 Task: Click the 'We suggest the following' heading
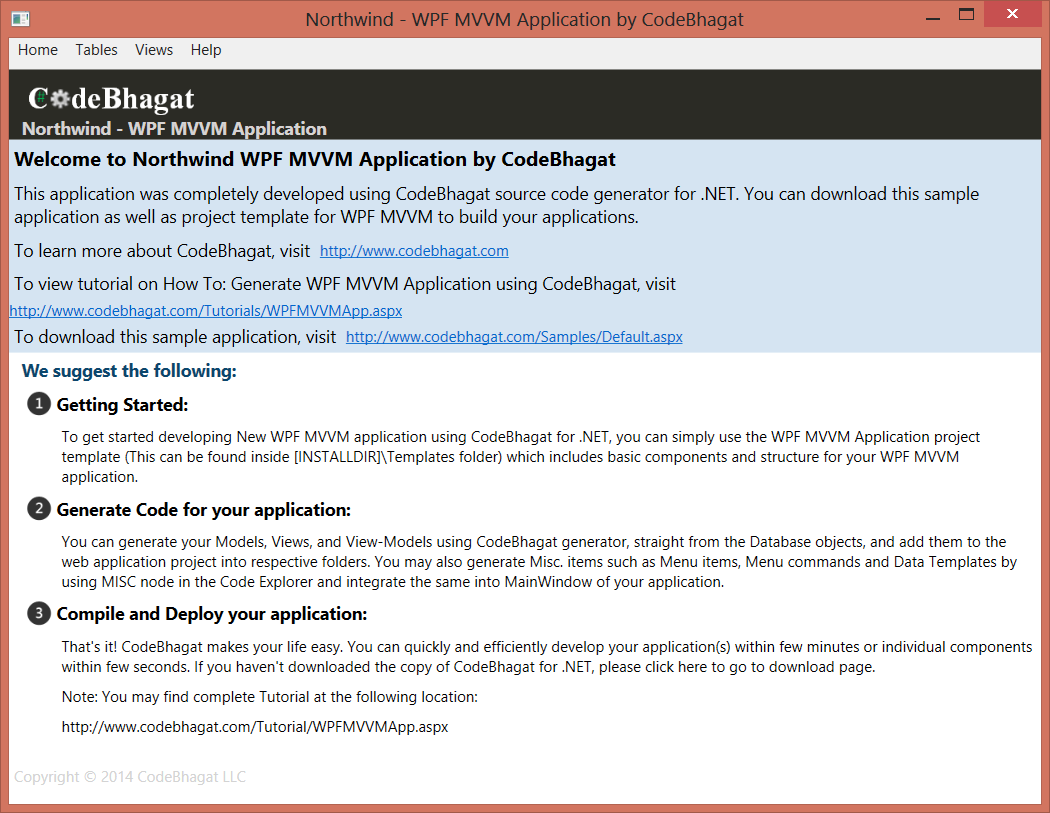click(129, 371)
